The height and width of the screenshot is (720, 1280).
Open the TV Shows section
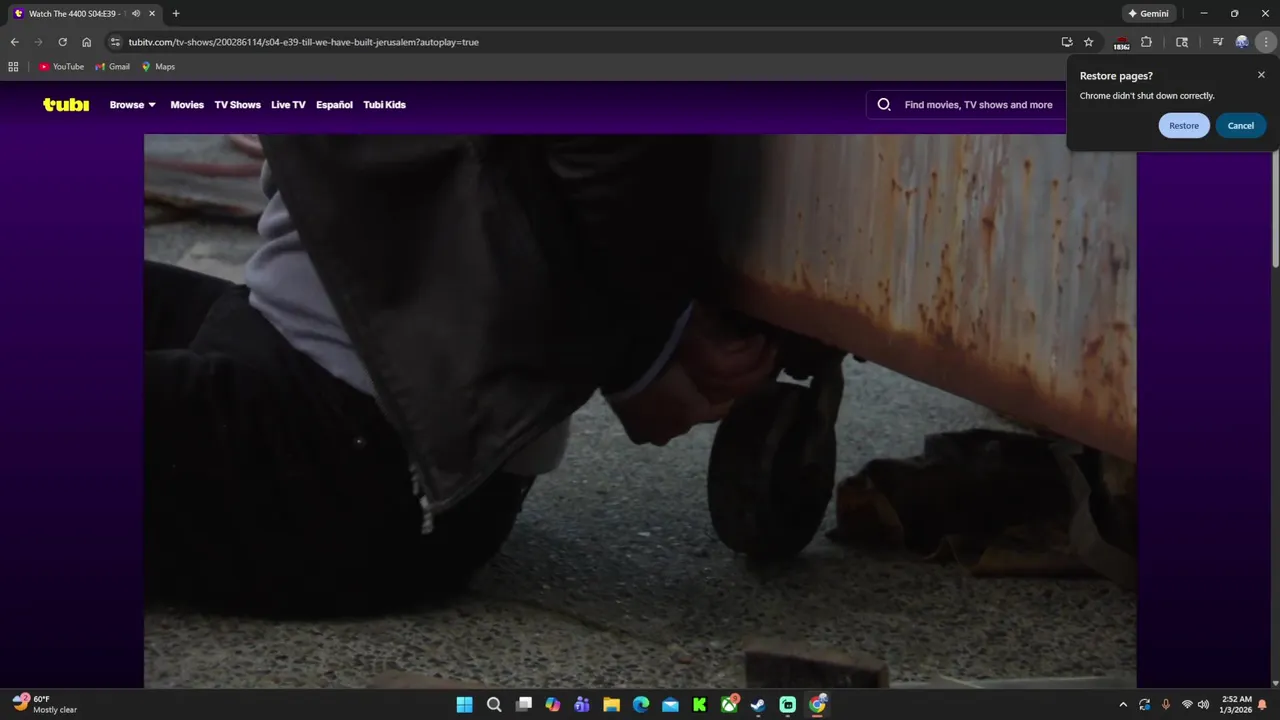pos(237,104)
